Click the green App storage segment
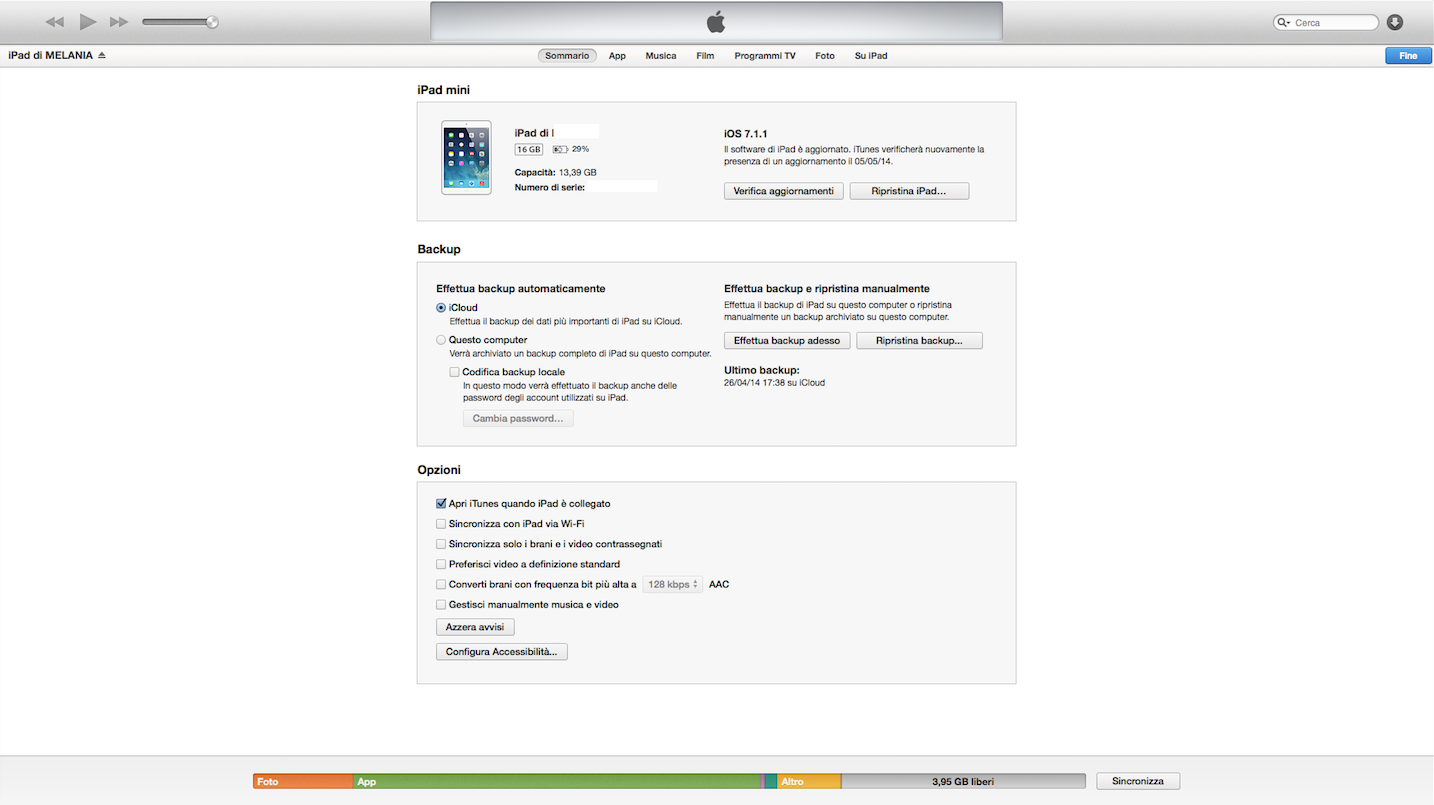1434x805 pixels. [558, 781]
